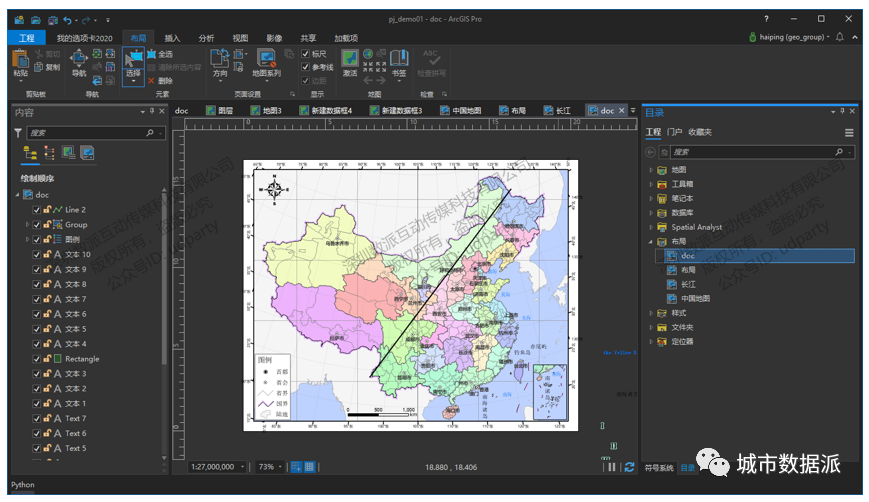The width and height of the screenshot is (869, 502).
Task: Uncheck visibility of Group element
Action: click(x=37, y=225)
